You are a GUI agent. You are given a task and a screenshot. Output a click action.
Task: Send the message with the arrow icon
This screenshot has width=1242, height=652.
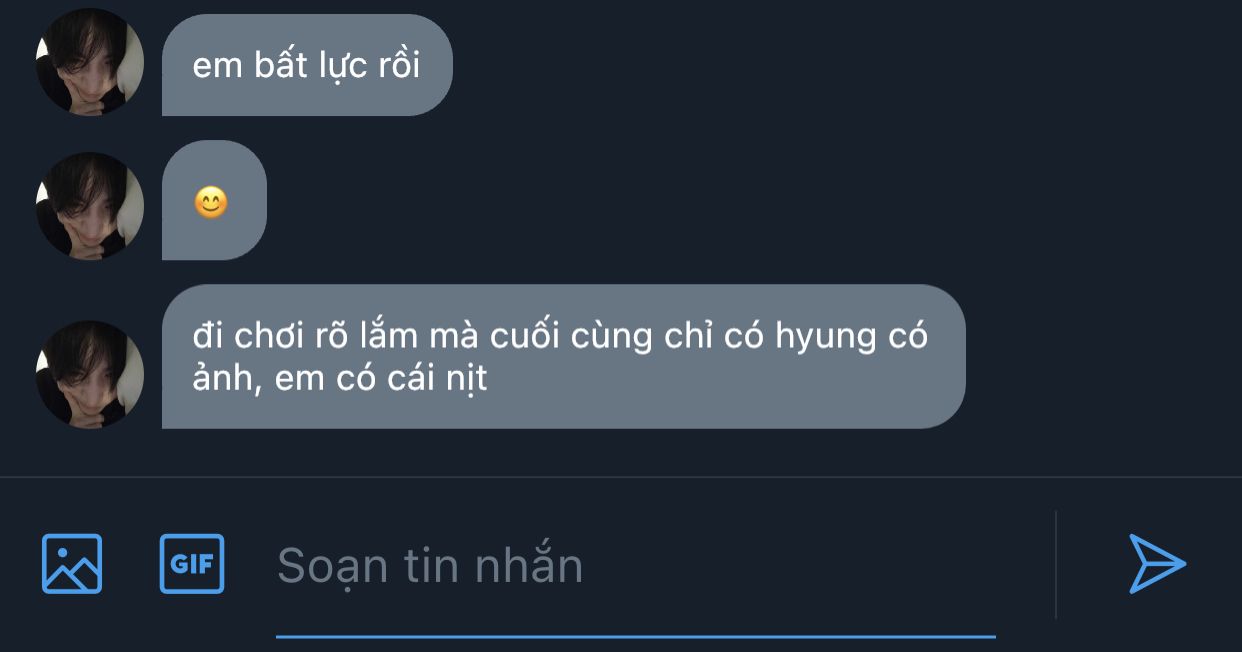tap(1157, 564)
